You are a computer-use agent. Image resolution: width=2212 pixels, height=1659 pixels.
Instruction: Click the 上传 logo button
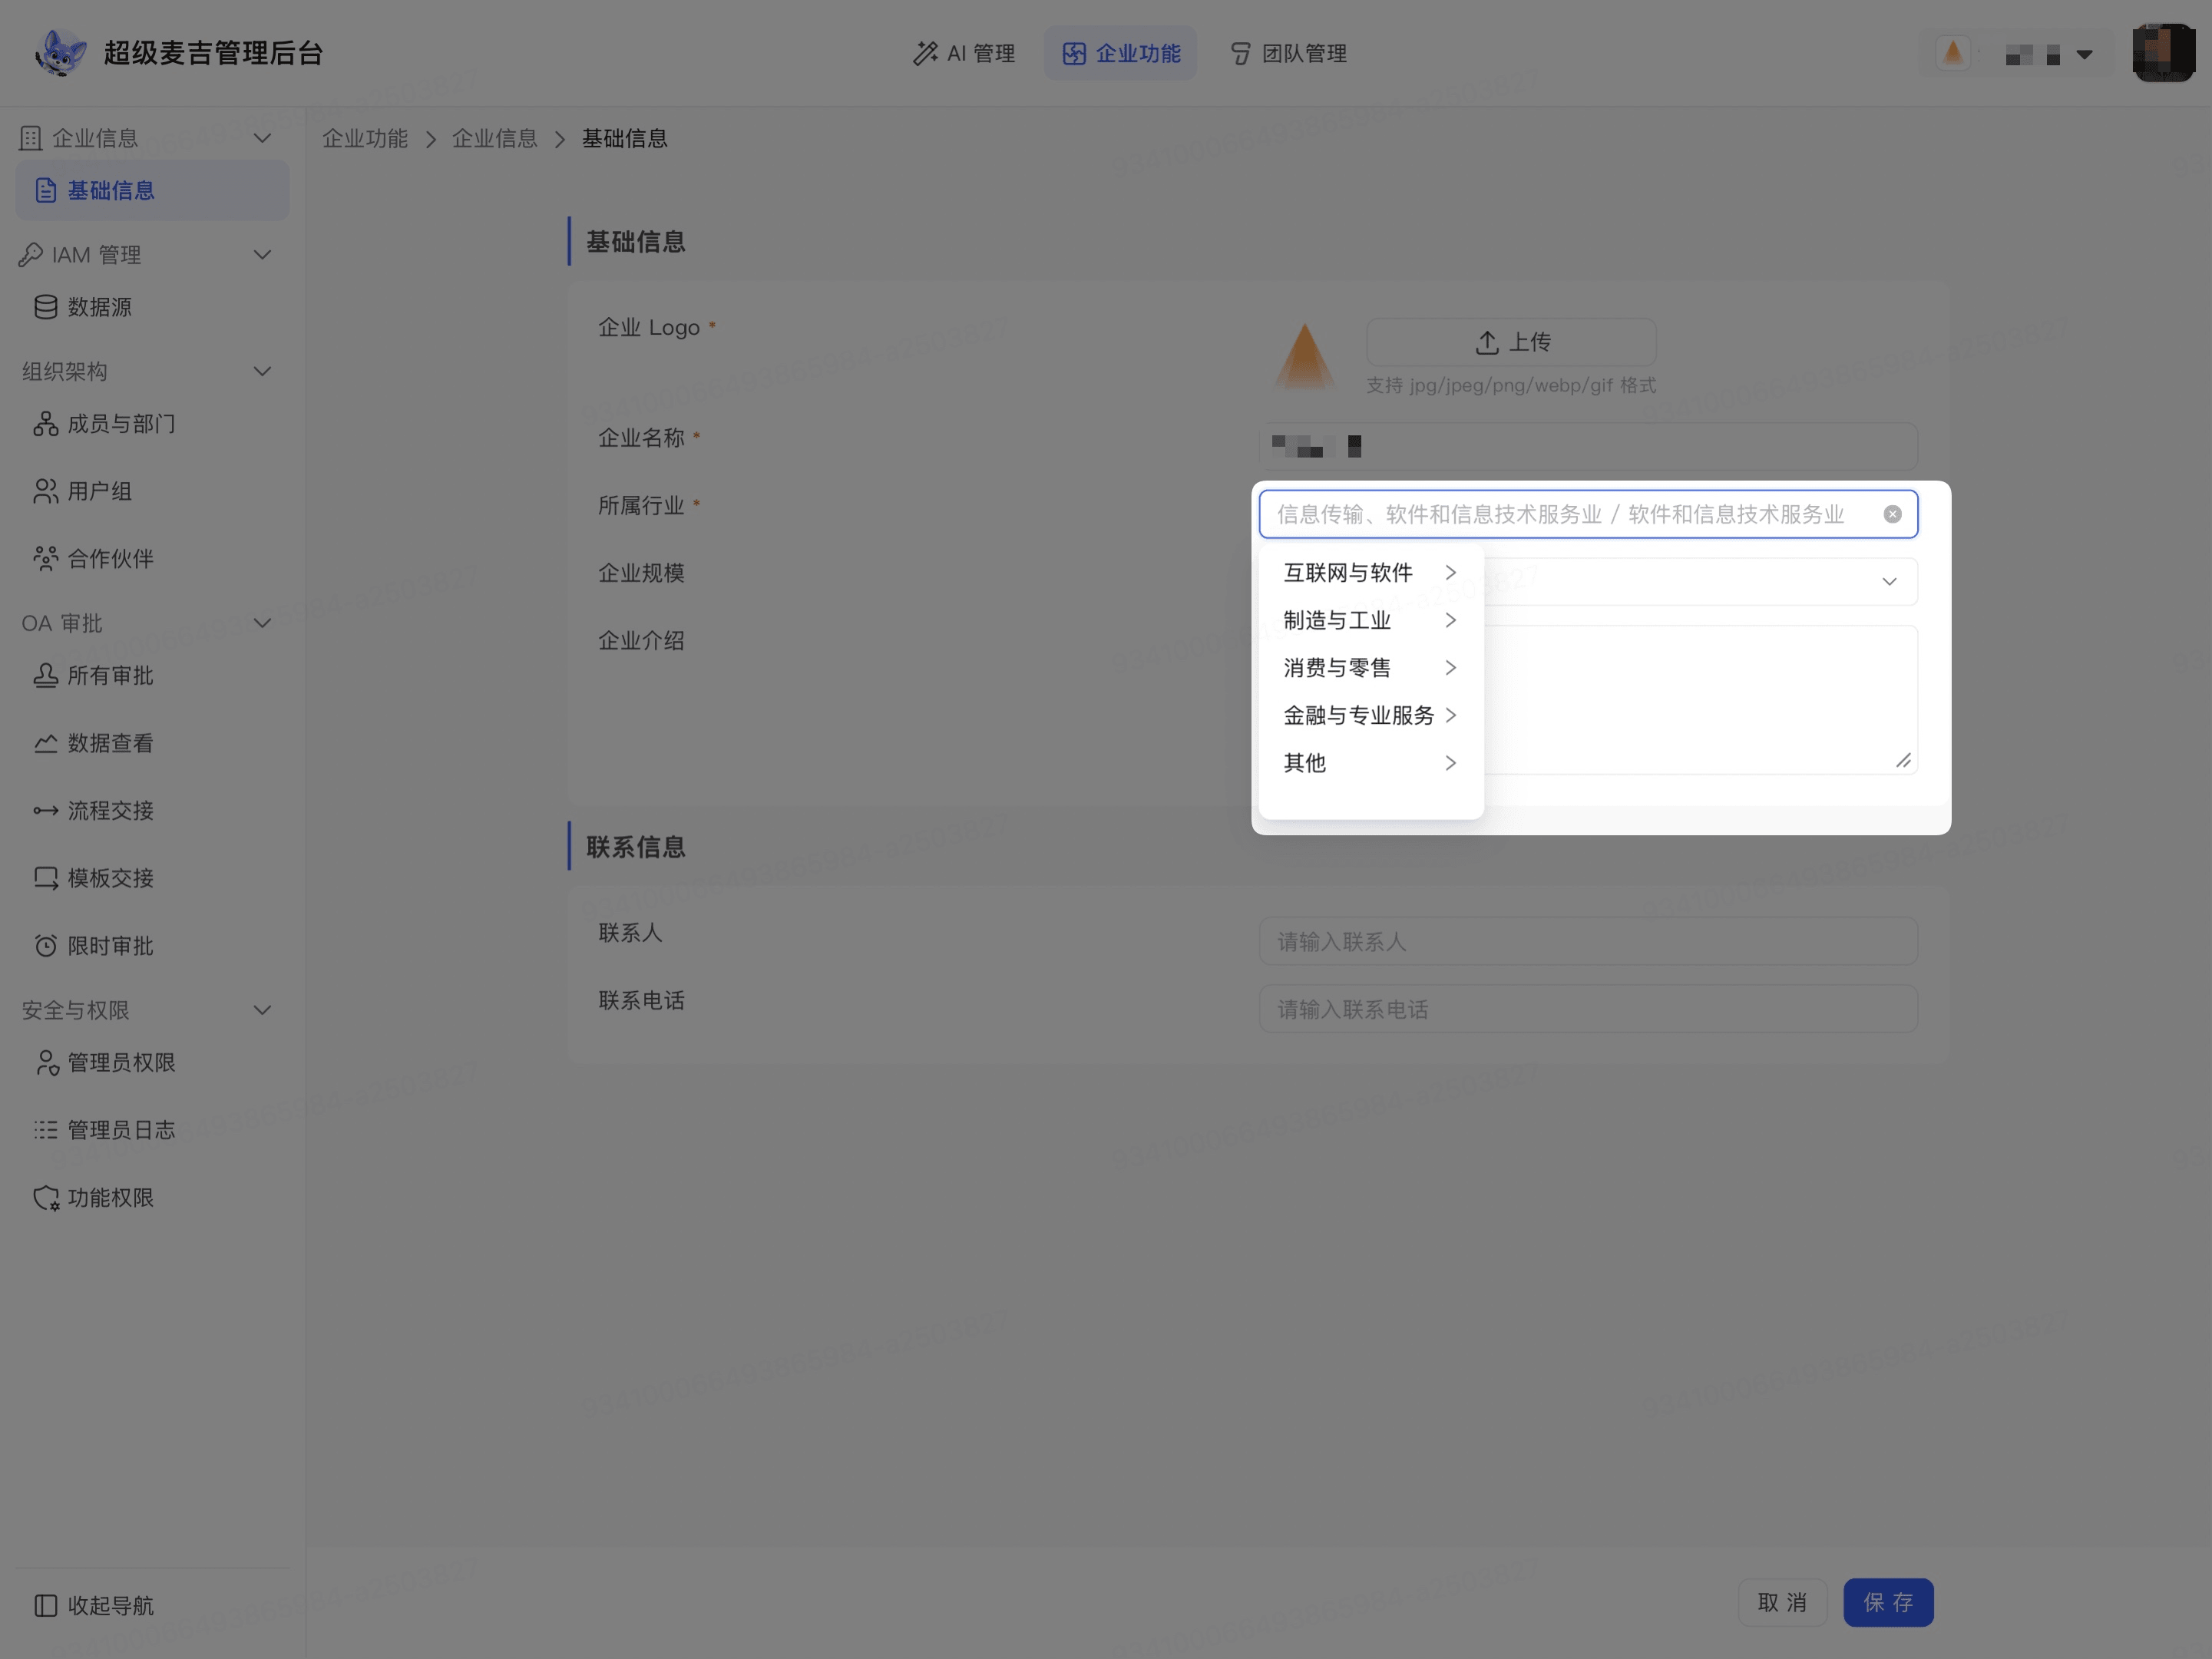(x=1511, y=342)
